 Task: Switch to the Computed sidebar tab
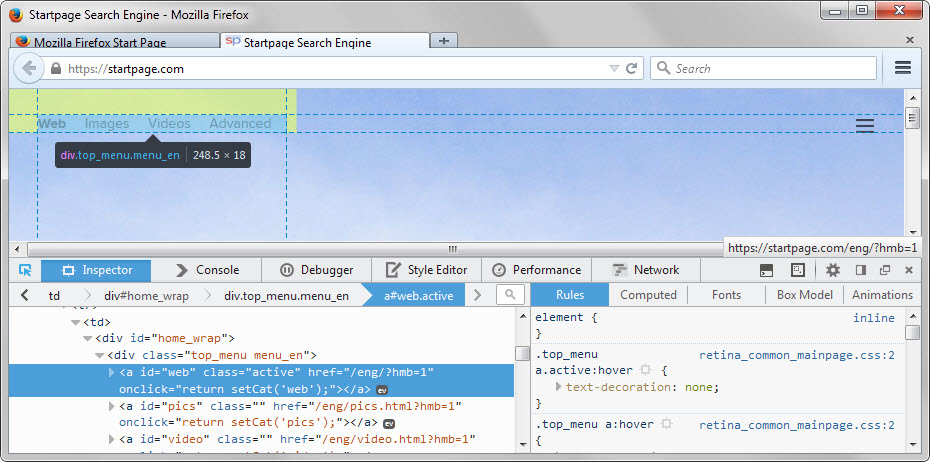(648, 295)
